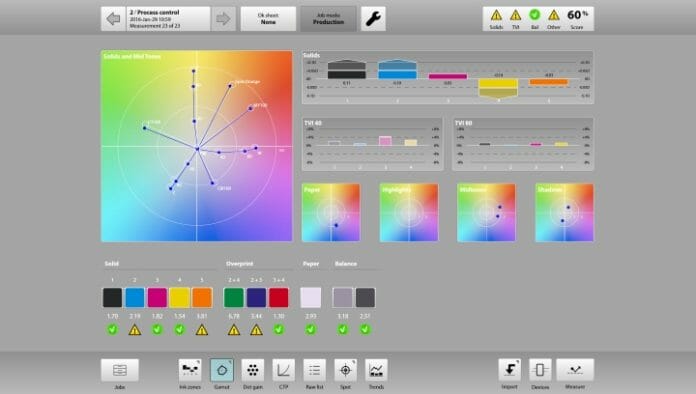Select the Gamut view
This screenshot has width=696, height=394.
pos(221,370)
